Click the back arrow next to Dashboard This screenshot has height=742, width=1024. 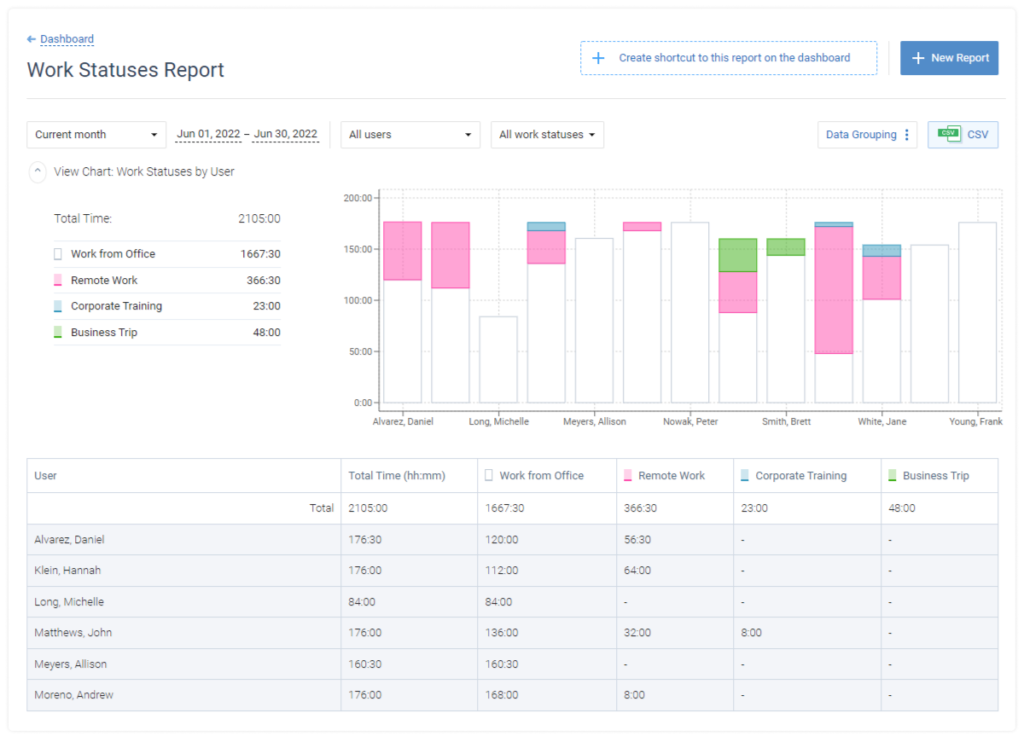pos(31,38)
